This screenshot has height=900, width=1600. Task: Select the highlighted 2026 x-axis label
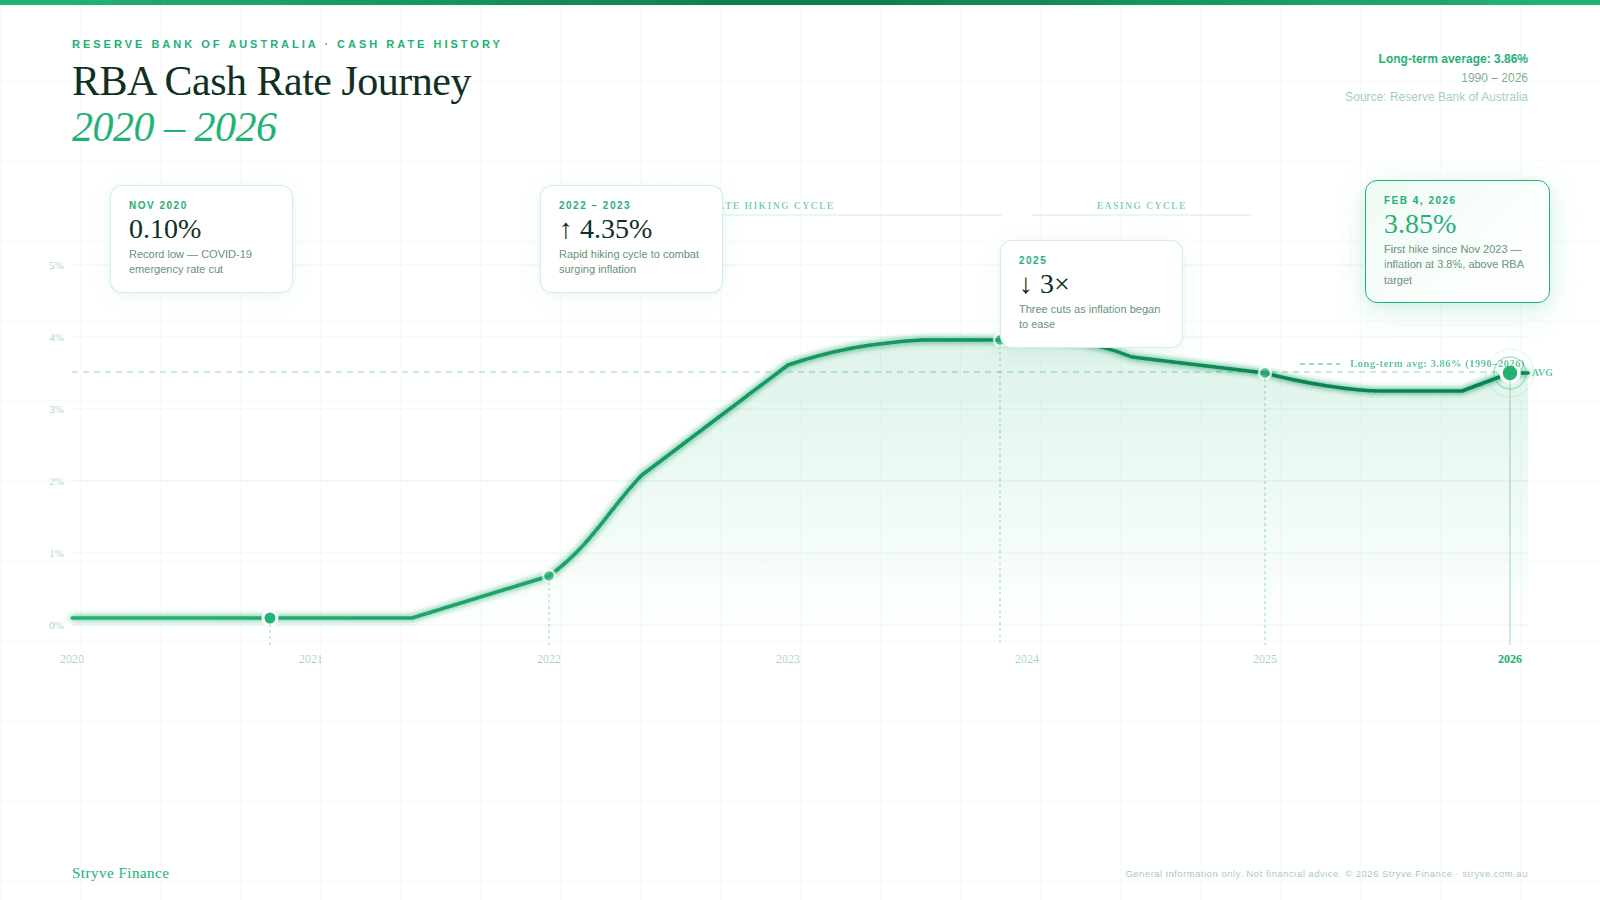click(x=1510, y=659)
